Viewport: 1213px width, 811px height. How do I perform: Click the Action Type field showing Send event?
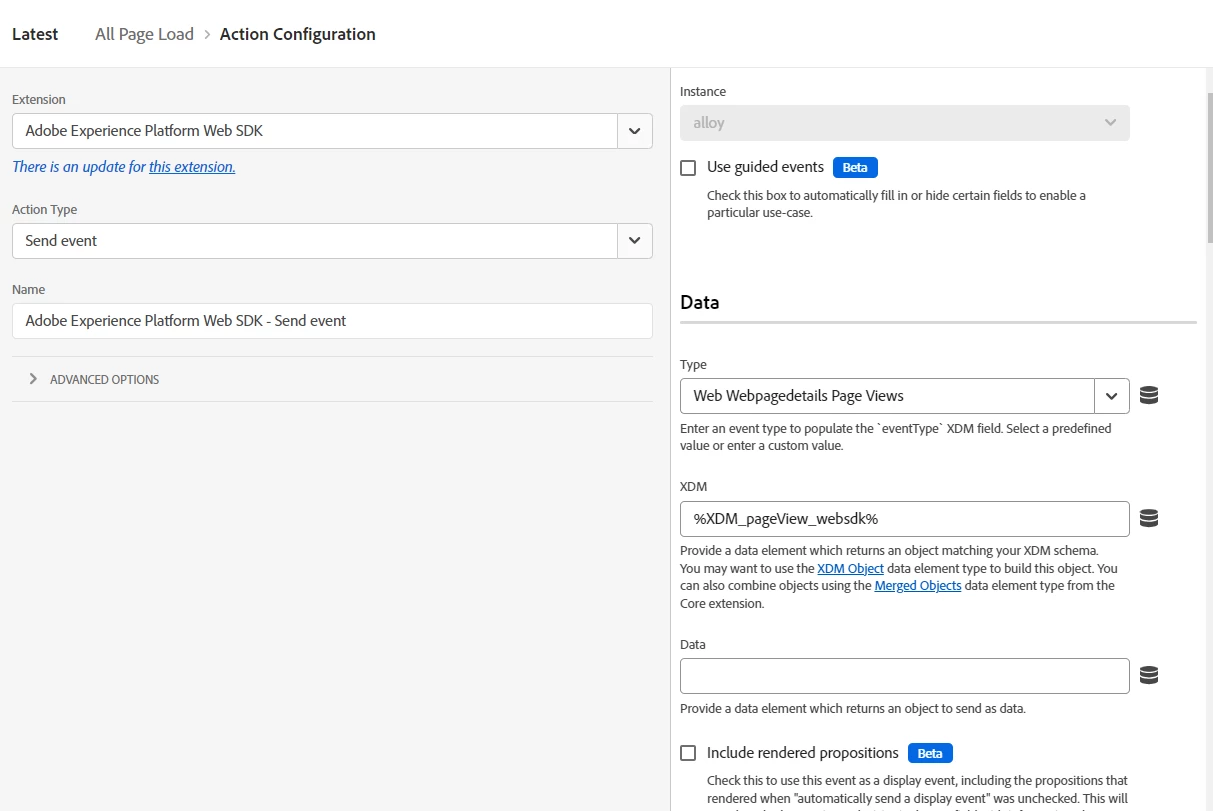point(315,241)
